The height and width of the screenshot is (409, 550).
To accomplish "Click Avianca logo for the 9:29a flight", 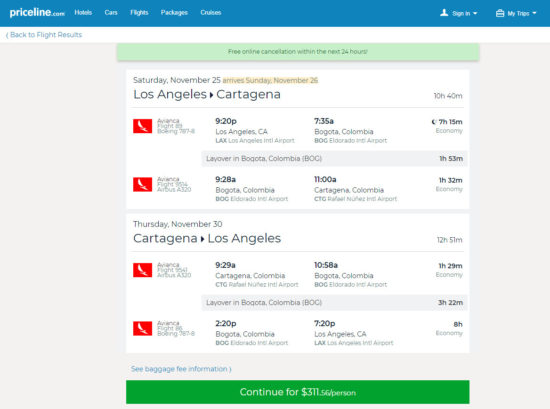I will (x=142, y=270).
